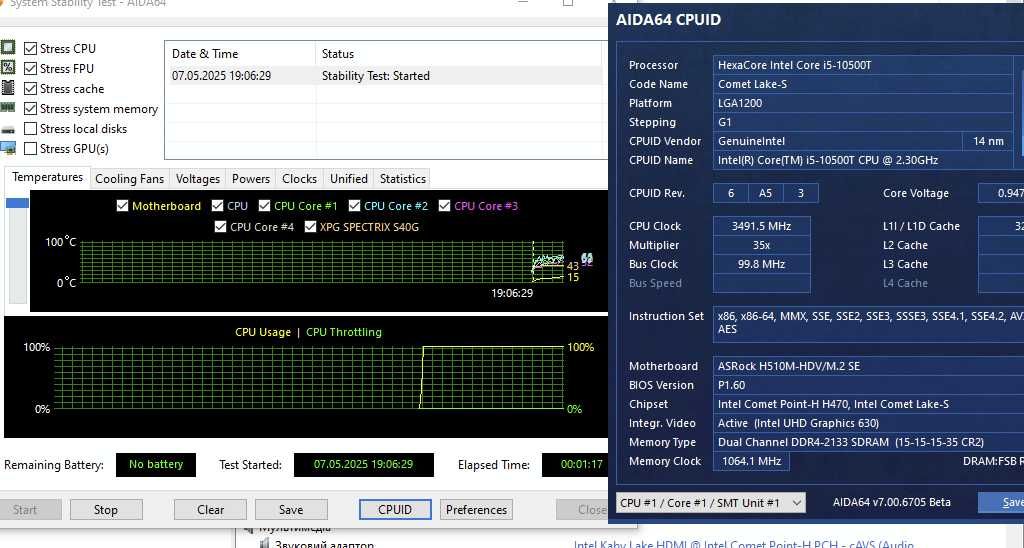1024x548 pixels.
Task: Click the 14 nm process field
Action: (x=988, y=141)
